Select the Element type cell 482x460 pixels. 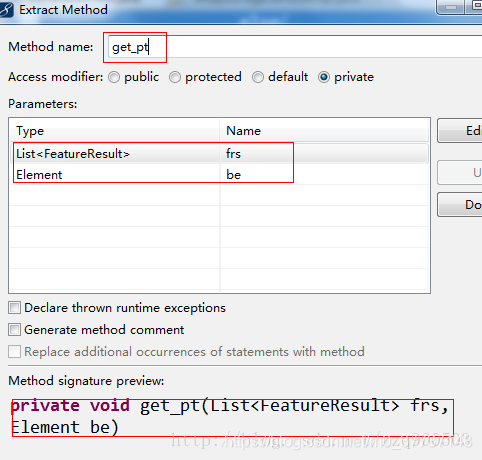(x=115, y=175)
